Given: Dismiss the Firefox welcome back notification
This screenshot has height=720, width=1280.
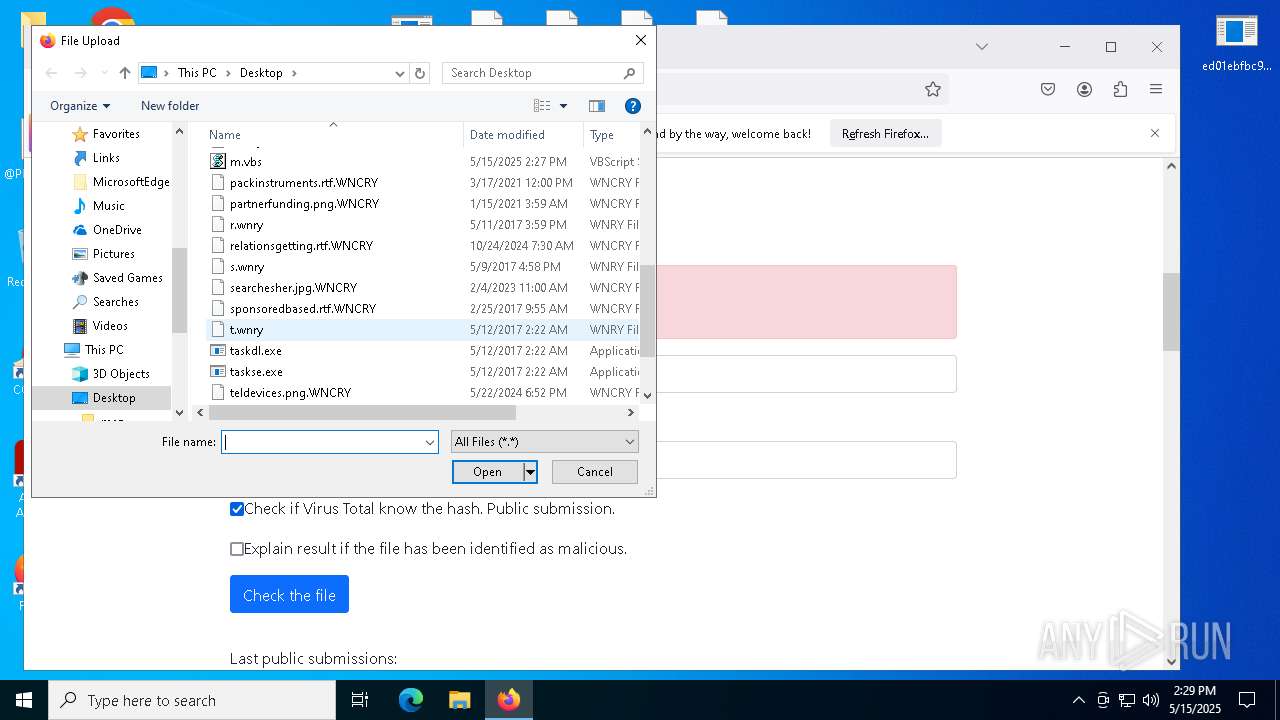Looking at the screenshot, I should point(1155,133).
